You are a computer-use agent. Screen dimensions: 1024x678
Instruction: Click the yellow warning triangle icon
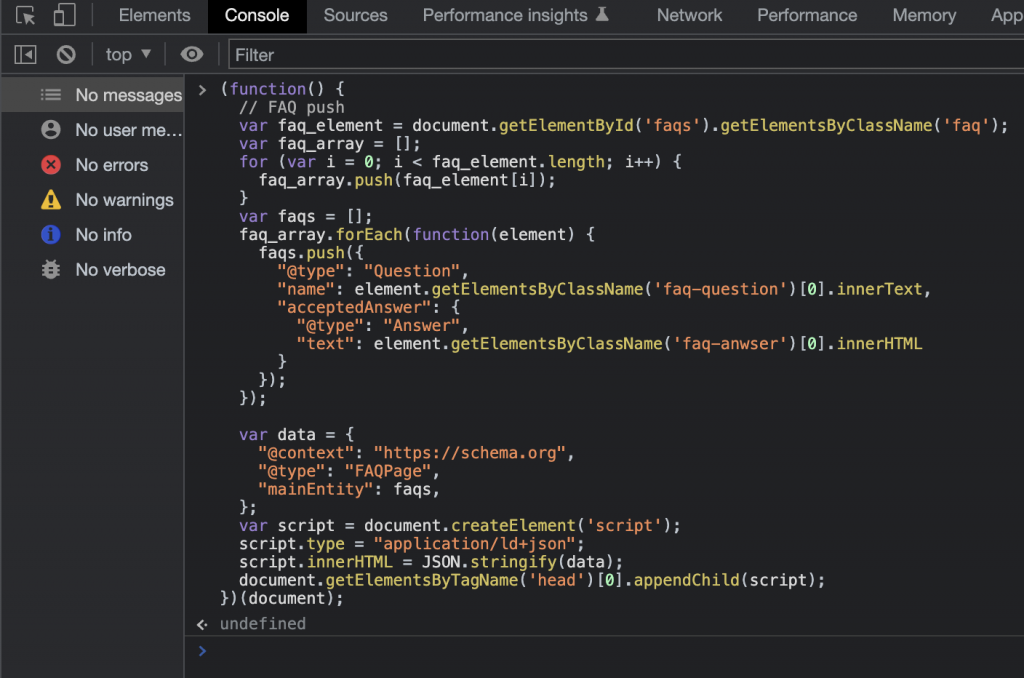(x=51, y=200)
